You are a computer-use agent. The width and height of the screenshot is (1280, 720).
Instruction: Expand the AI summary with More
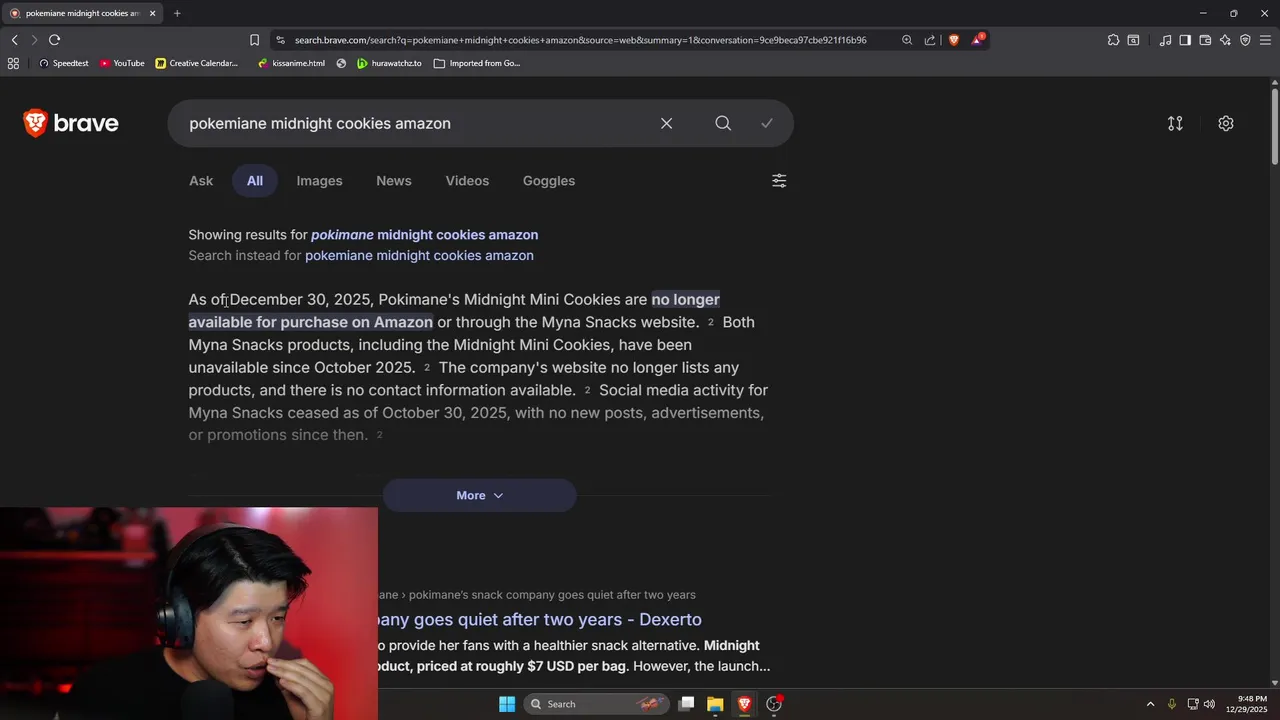pyautogui.click(x=480, y=495)
